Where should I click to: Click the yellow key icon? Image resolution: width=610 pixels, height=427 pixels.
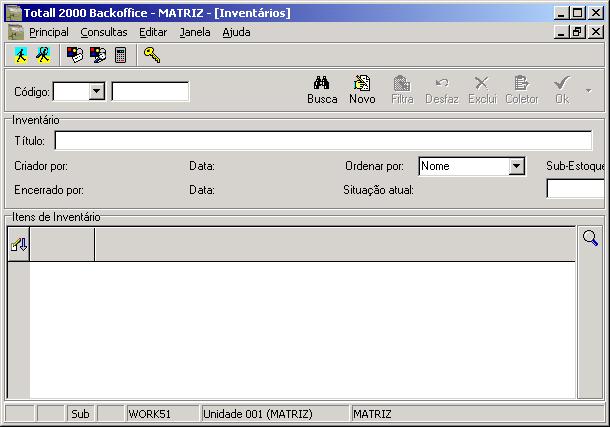tap(152, 55)
